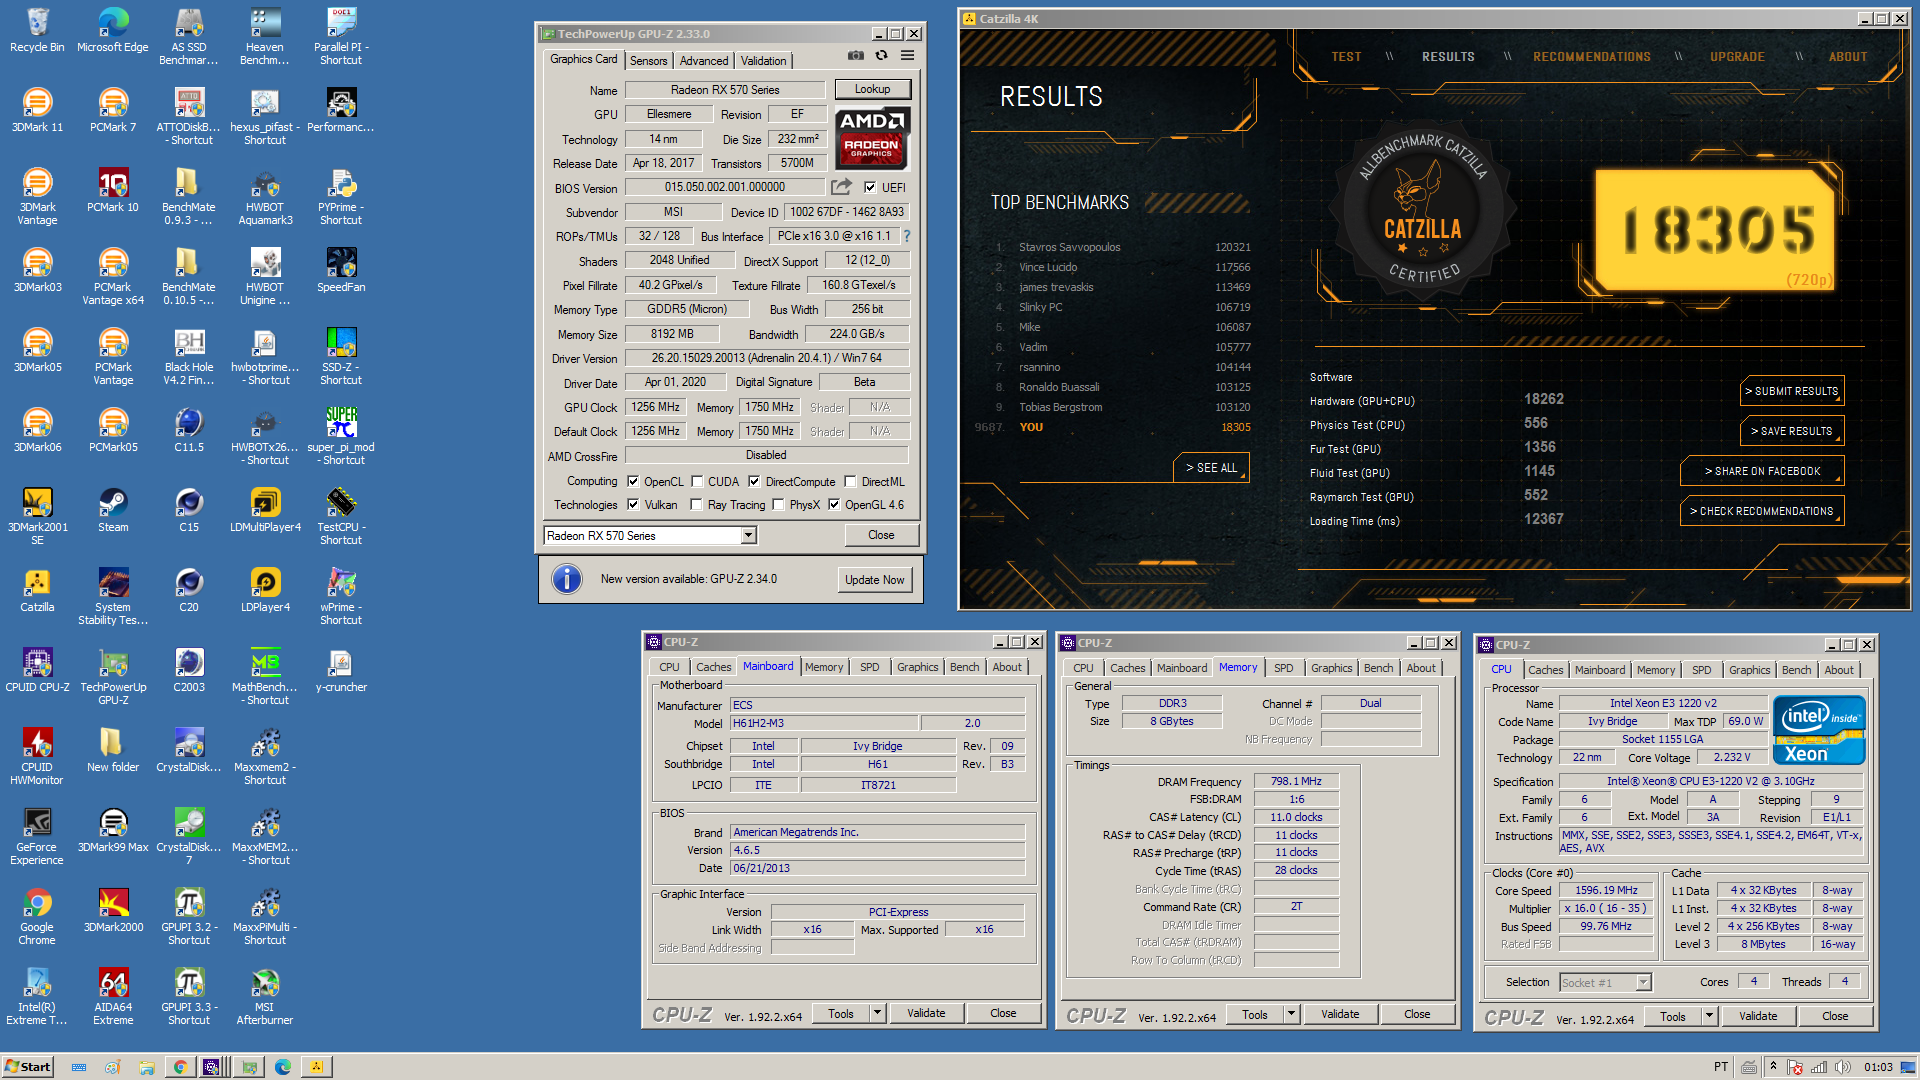Select the PCMark 10 desktop icon
Screen dimensions: 1920x1080
coord(113,190)
